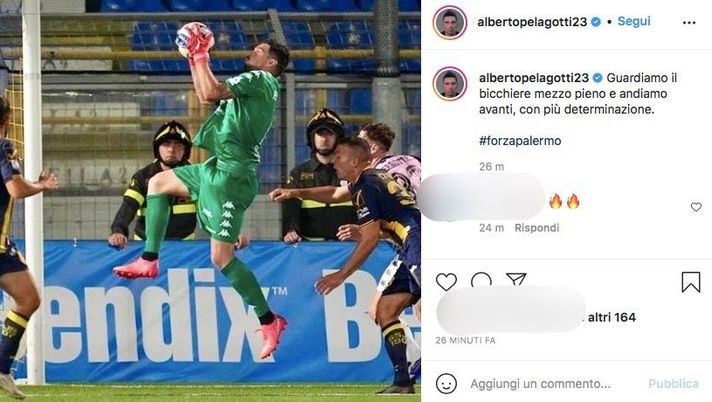This screenshot has height=402, width=712.
Task: View the likes list at 'altri 164'
Action: (x=612, y=317)
